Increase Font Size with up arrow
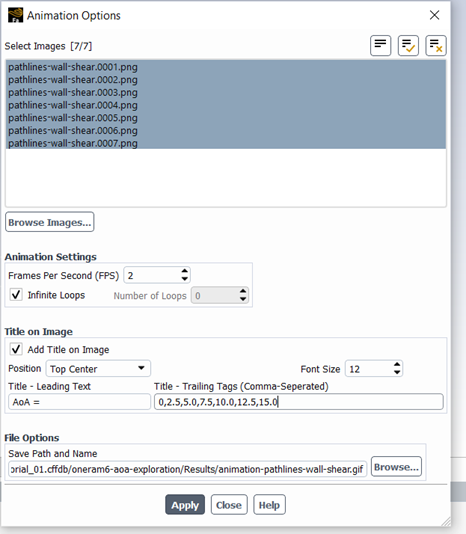This screenshot has height=534, width=466. pos(397,365)
